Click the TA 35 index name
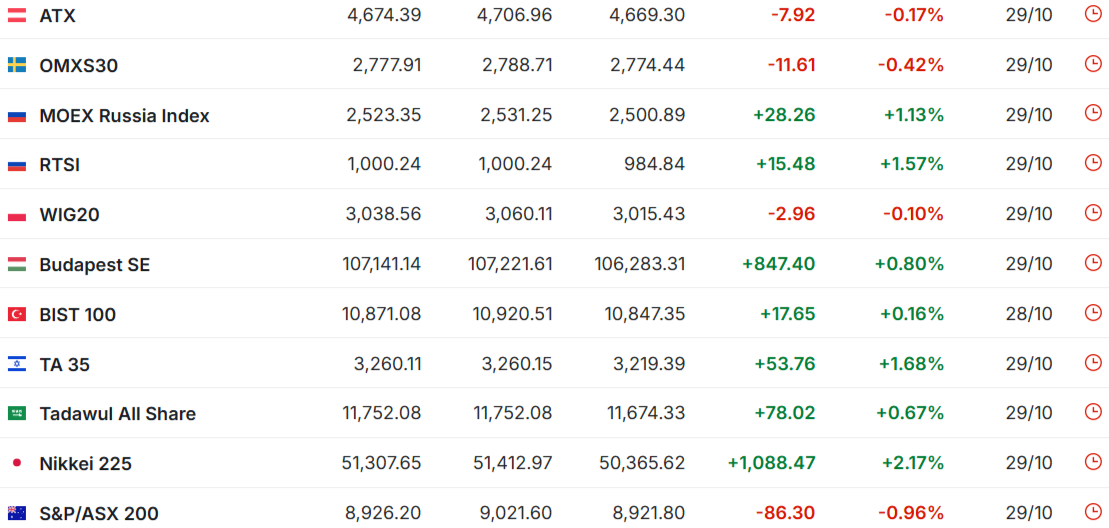 tap(64, 365)
